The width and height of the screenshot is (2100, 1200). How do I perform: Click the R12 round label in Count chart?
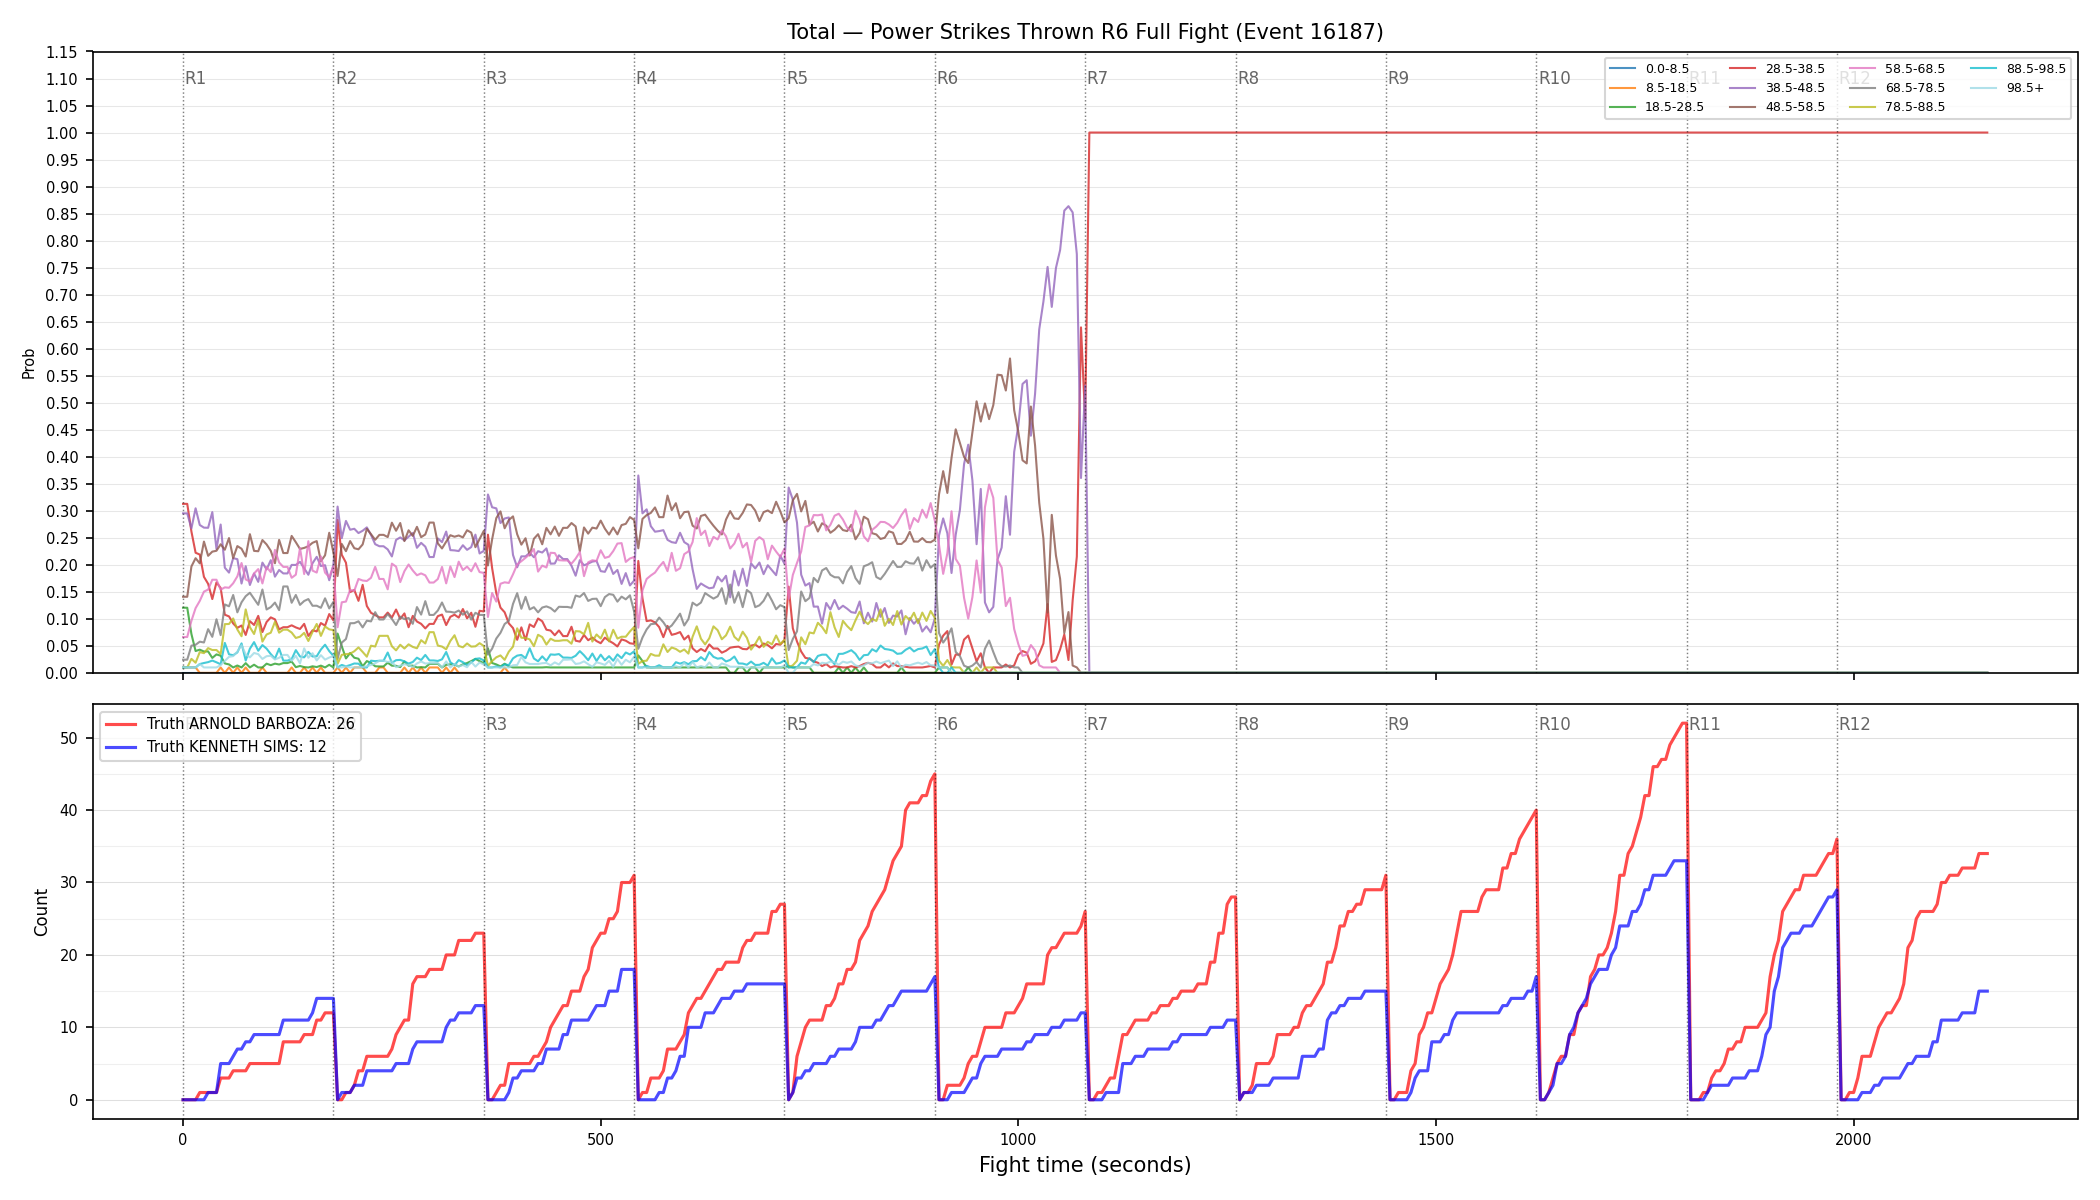[x=1854, y=724]
